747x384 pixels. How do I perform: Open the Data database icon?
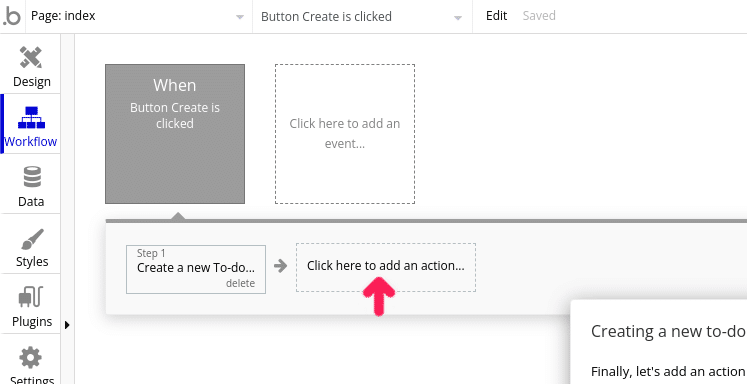pyautogui.click(x=31, y=177)
